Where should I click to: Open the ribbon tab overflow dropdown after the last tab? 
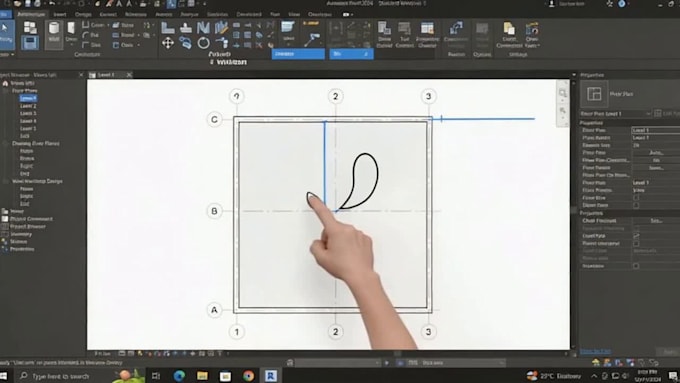[x=348, y=14]
